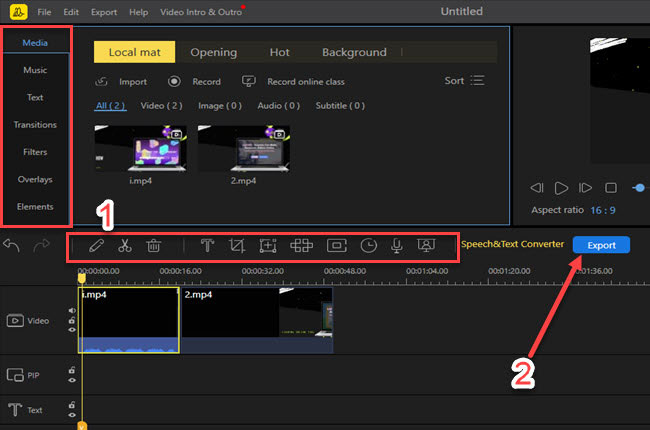Play the preview video
Image resolution: width=650 pixels, height=430 pixels.
click(561, 188)
